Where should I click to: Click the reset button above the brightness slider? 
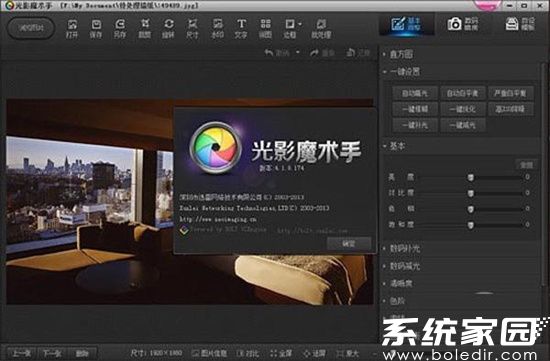pyautogui.click(x=525, y=165)
